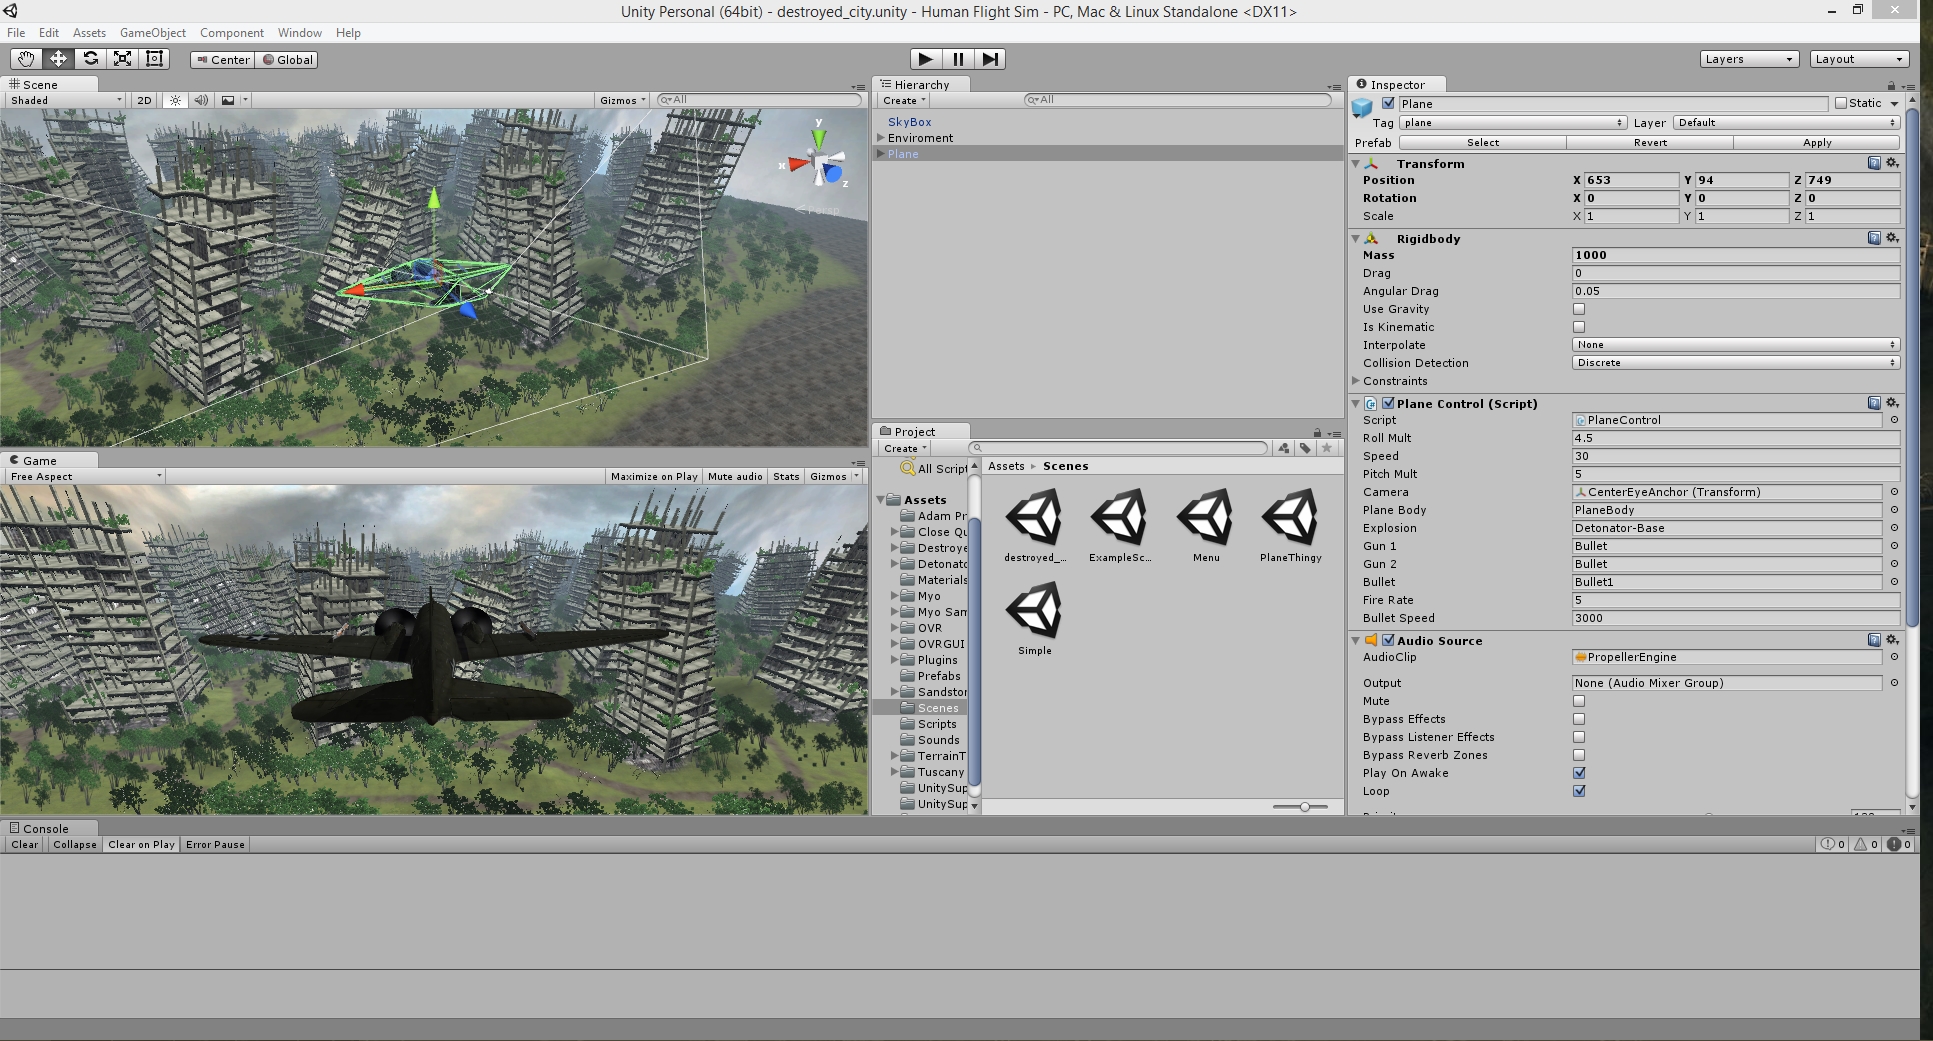Open the Collision Detection dropdown
Screen dimensions: 1933x1041
point(1736,363)
